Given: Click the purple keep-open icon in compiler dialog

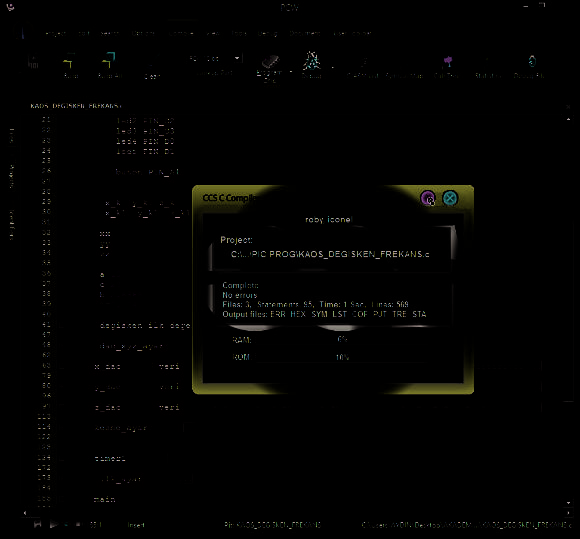Looking at the screenshot, I should (428, 198).
